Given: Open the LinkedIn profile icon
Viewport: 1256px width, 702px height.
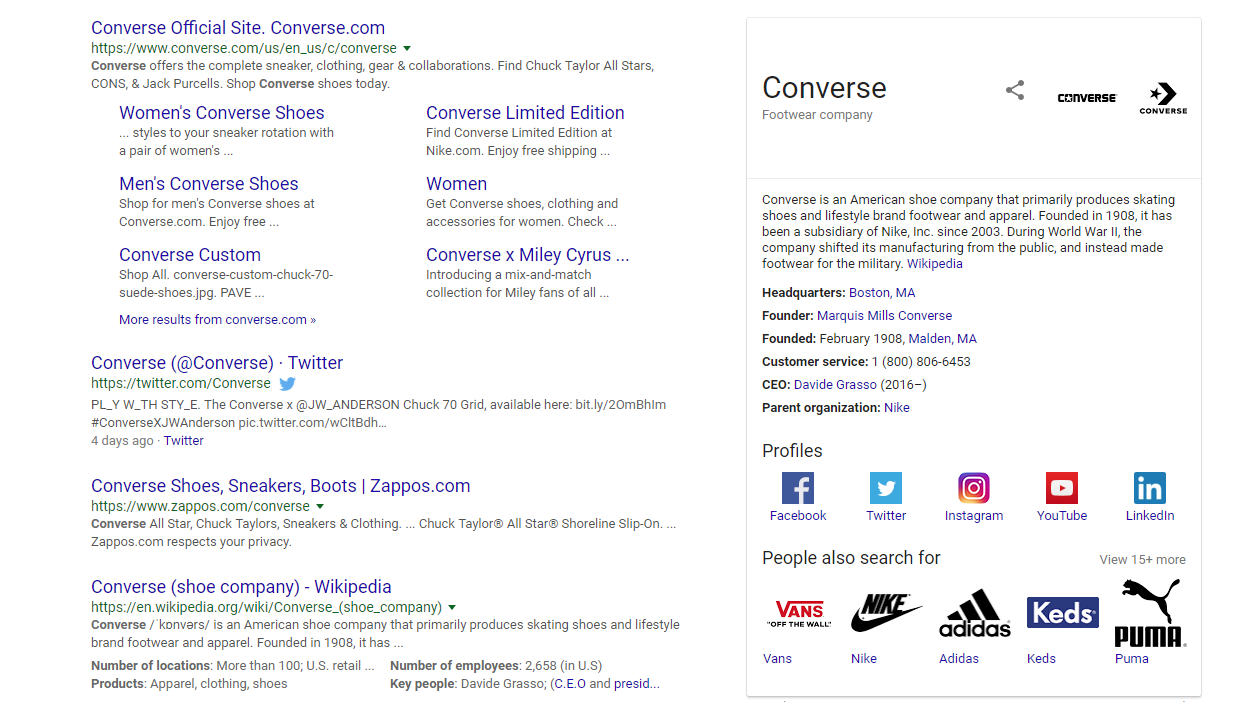Looking at the screenshot, I should [1150, 488].
